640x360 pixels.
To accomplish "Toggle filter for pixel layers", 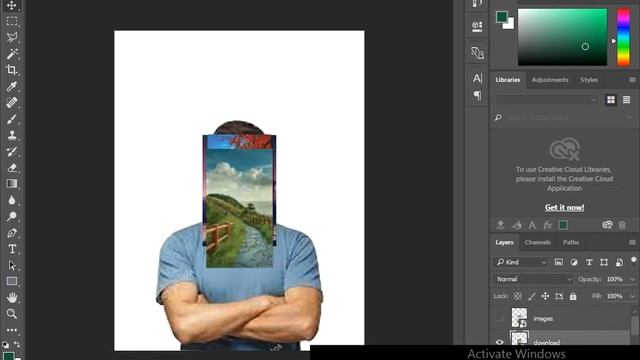I will coord(558,262).
